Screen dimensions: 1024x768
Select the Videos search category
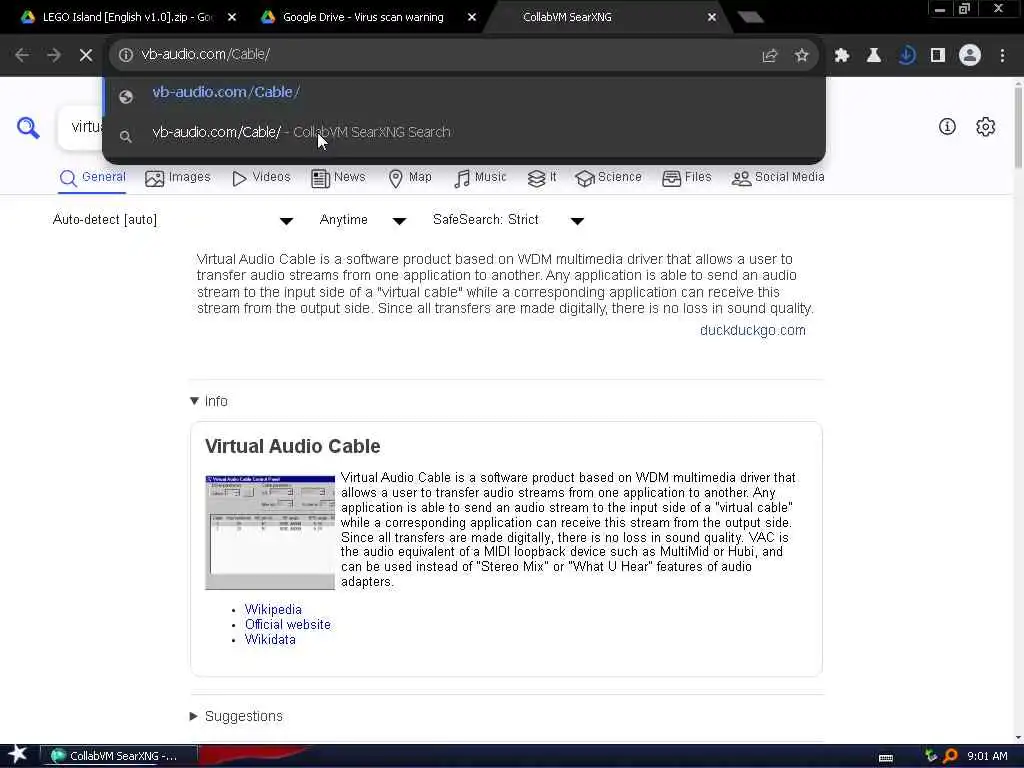(x=261, y=178)
